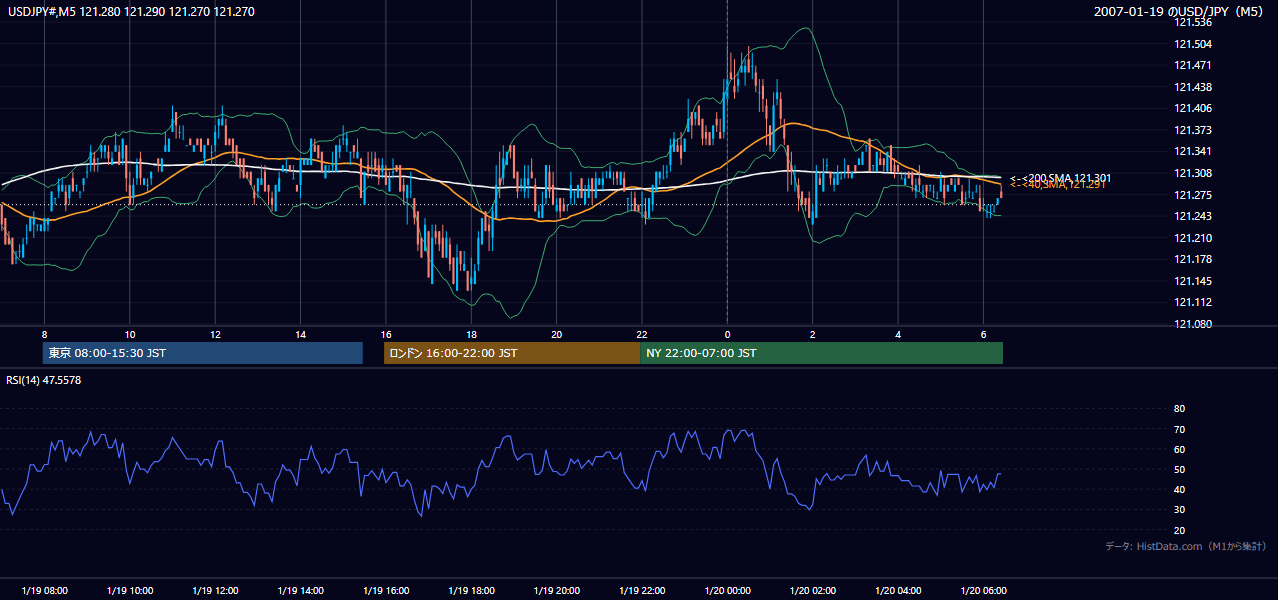Click price axis label 121.112
This screenshot has width=1278, height=600.
tap(1194, 303)
